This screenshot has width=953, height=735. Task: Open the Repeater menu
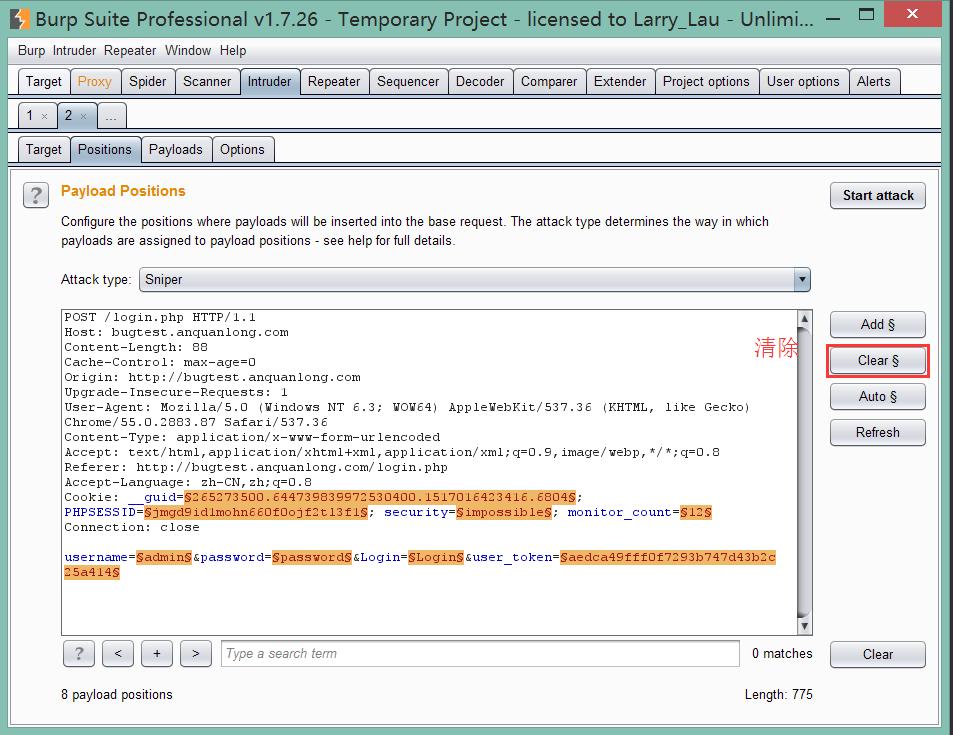tap(129, 50)
